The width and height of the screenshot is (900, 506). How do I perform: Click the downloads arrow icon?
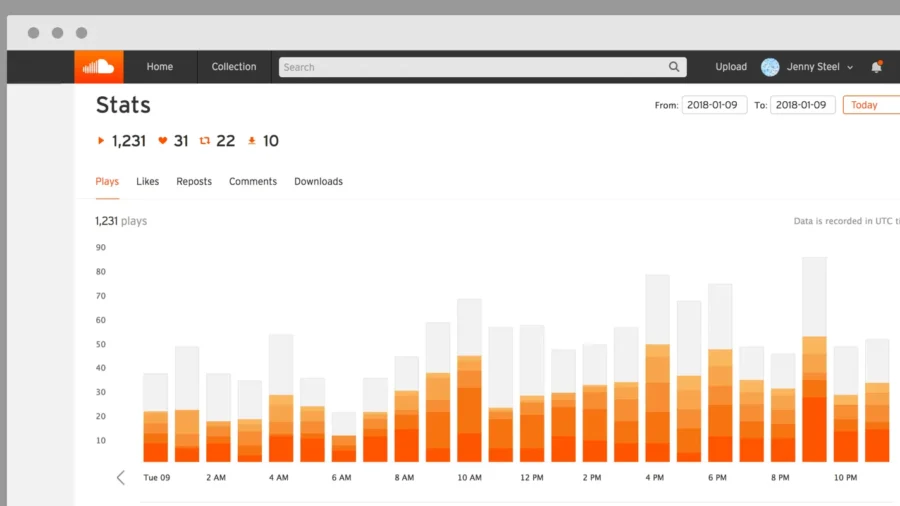click(252, 141)
